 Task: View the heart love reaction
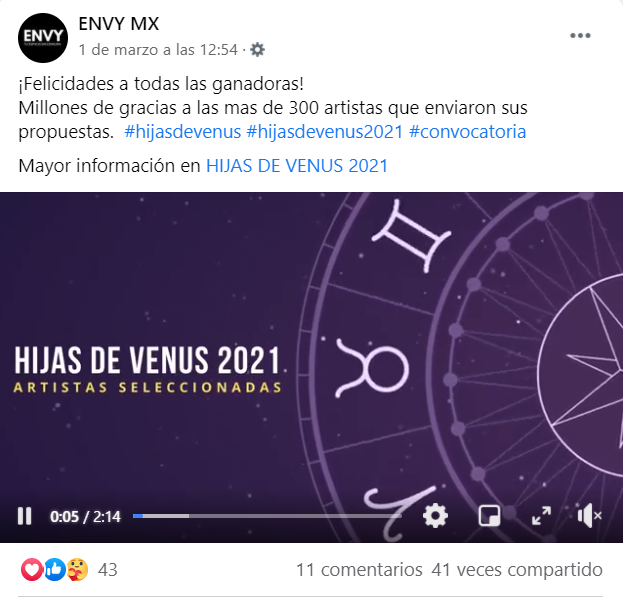31,570
